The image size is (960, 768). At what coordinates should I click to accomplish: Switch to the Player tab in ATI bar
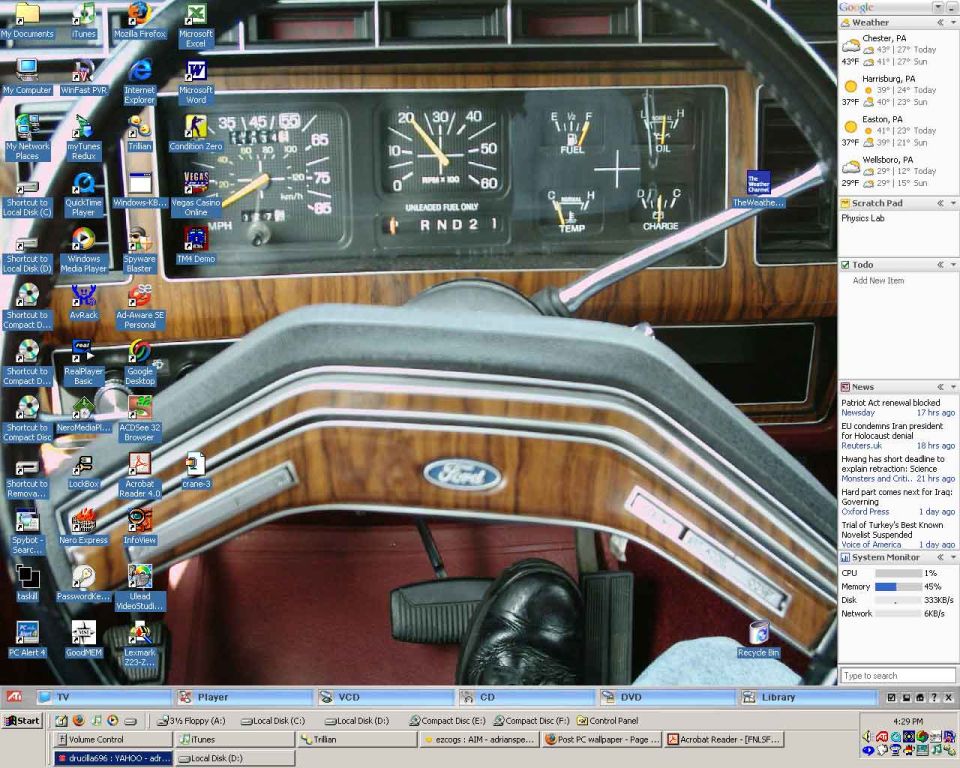(244, 697)
